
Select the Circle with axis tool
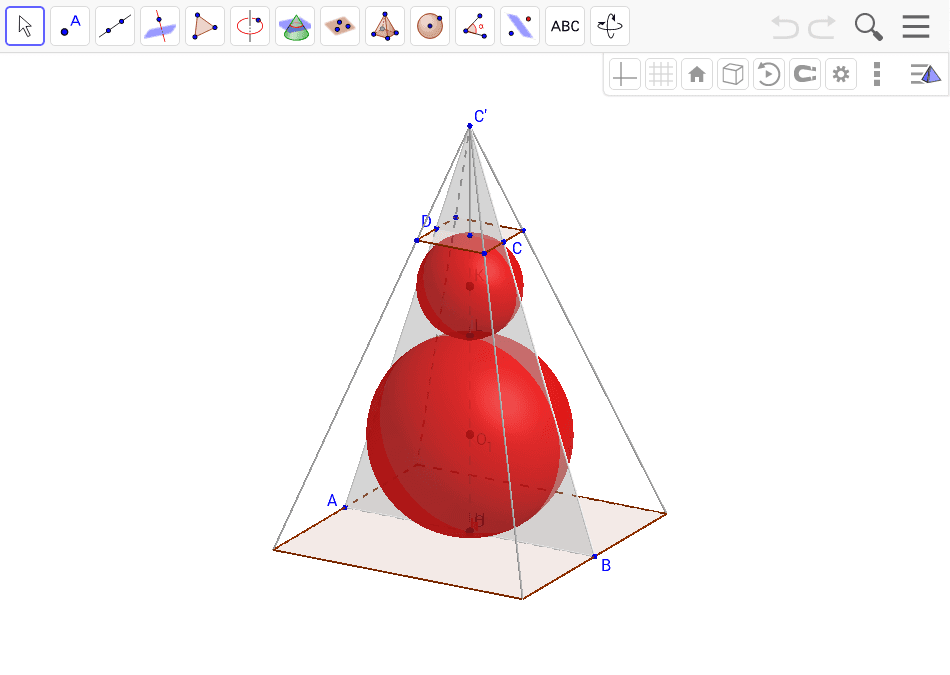click(250, 26)
